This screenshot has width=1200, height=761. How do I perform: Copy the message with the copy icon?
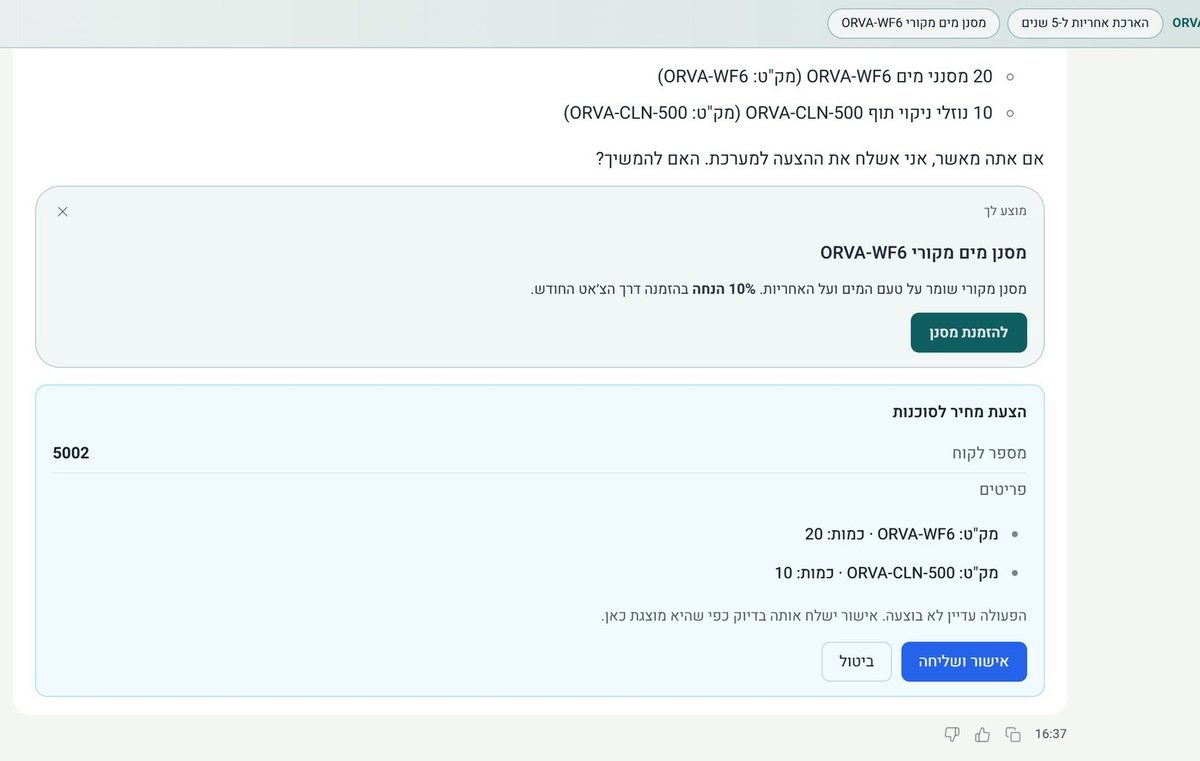[1013, 734]
